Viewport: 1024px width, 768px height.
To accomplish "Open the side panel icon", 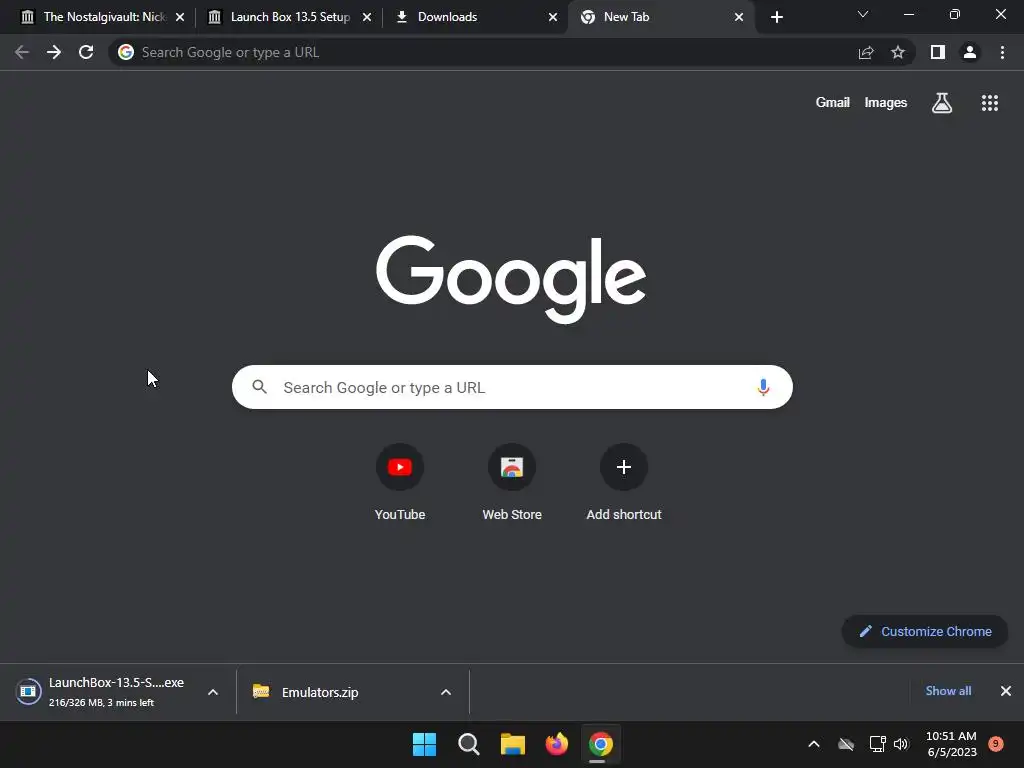I will [938, 52].
